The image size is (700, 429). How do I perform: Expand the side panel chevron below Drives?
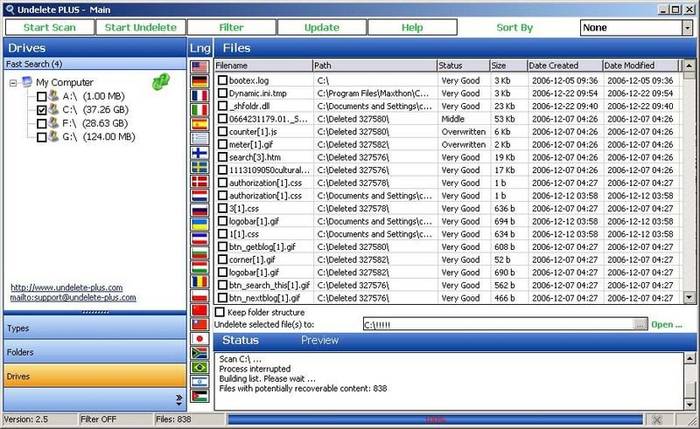(179, 399)
